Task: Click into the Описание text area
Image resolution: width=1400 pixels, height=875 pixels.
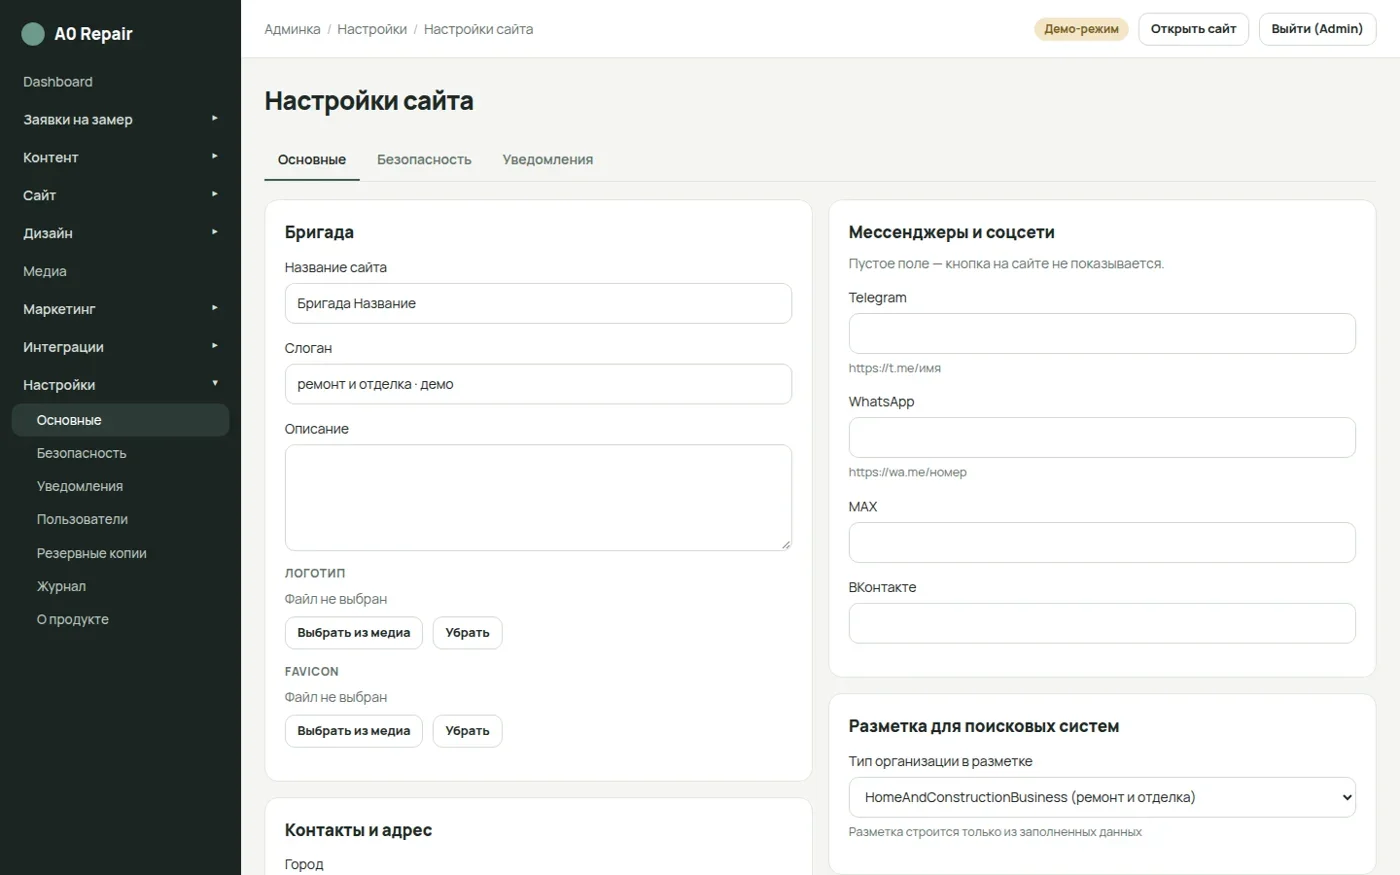Action: tap(538, 498)
